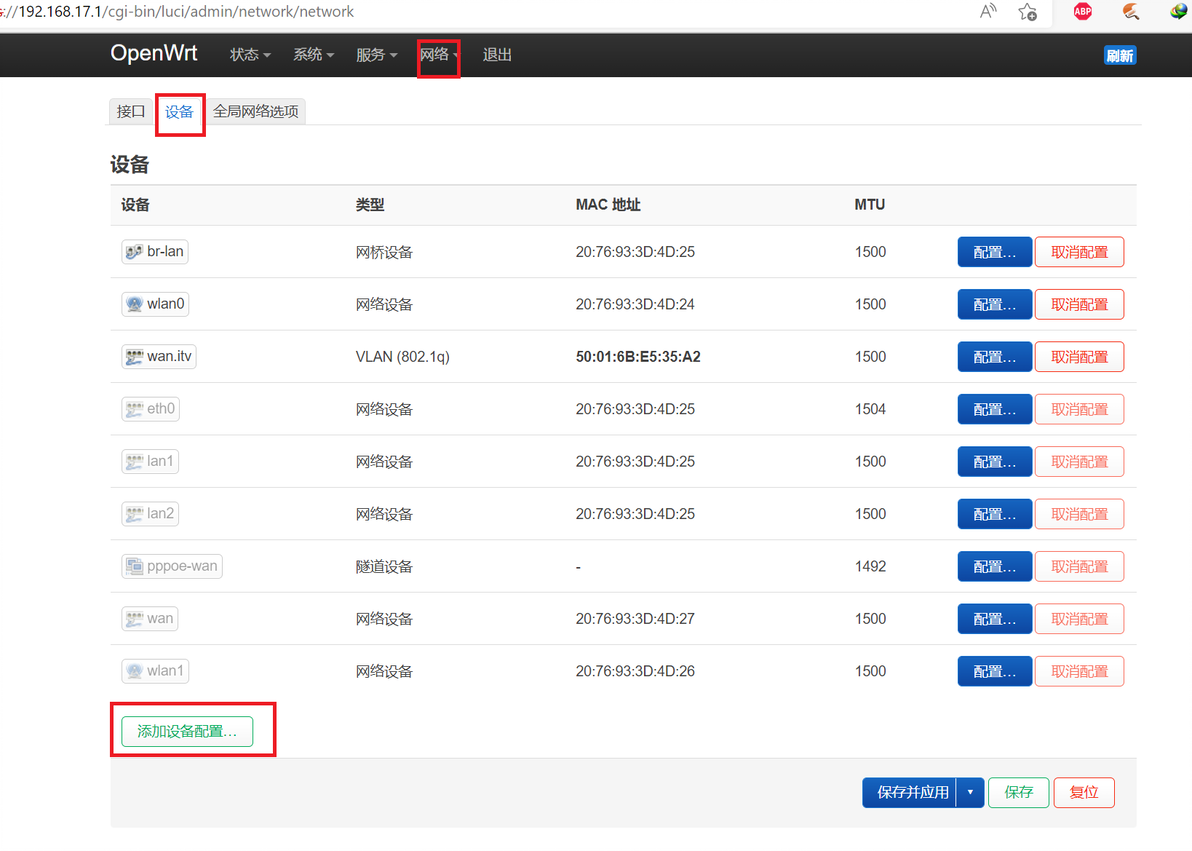
Task: Unconfigure the wan.itv device
Action: pyautogui.click(x=1079, y=357)
